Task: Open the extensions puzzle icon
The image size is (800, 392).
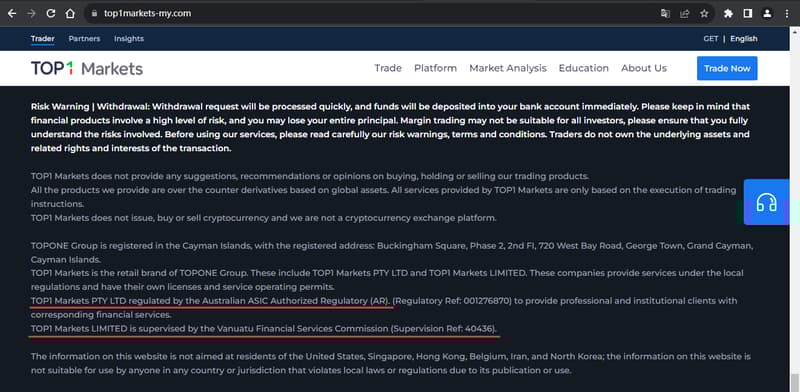Action: [728, 14]
